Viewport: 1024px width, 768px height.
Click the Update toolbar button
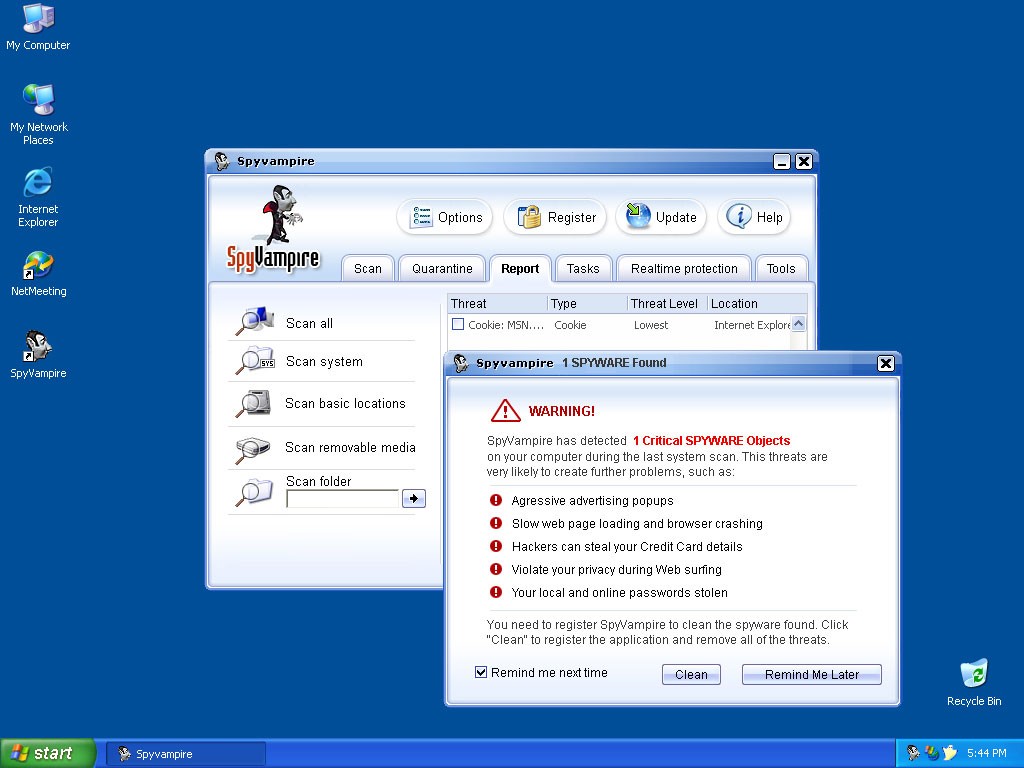pos(661,217)
